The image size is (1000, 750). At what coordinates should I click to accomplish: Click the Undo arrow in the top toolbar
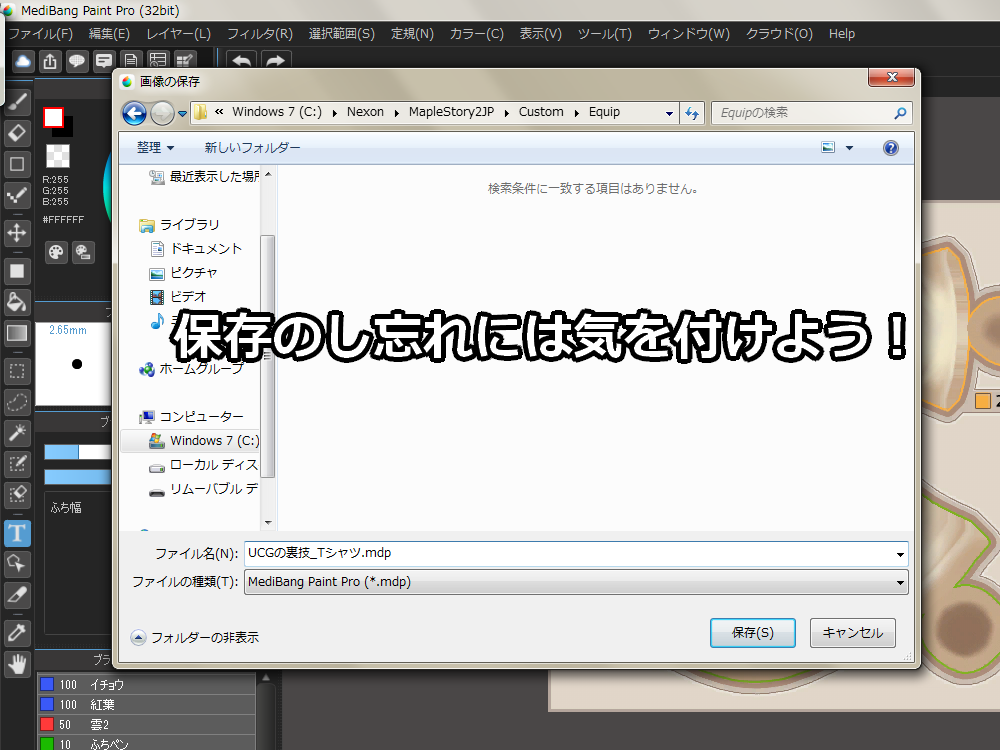(x=241, y=61)
